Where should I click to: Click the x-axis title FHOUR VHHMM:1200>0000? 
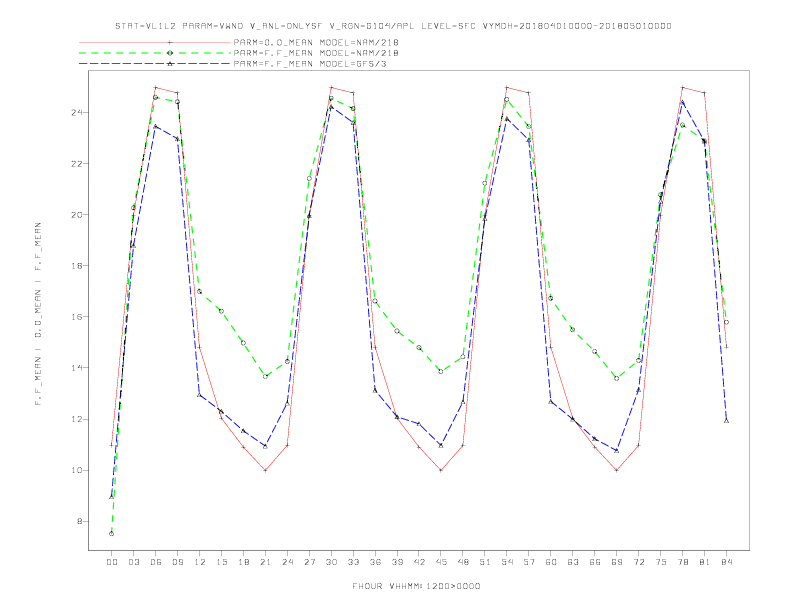416,586
